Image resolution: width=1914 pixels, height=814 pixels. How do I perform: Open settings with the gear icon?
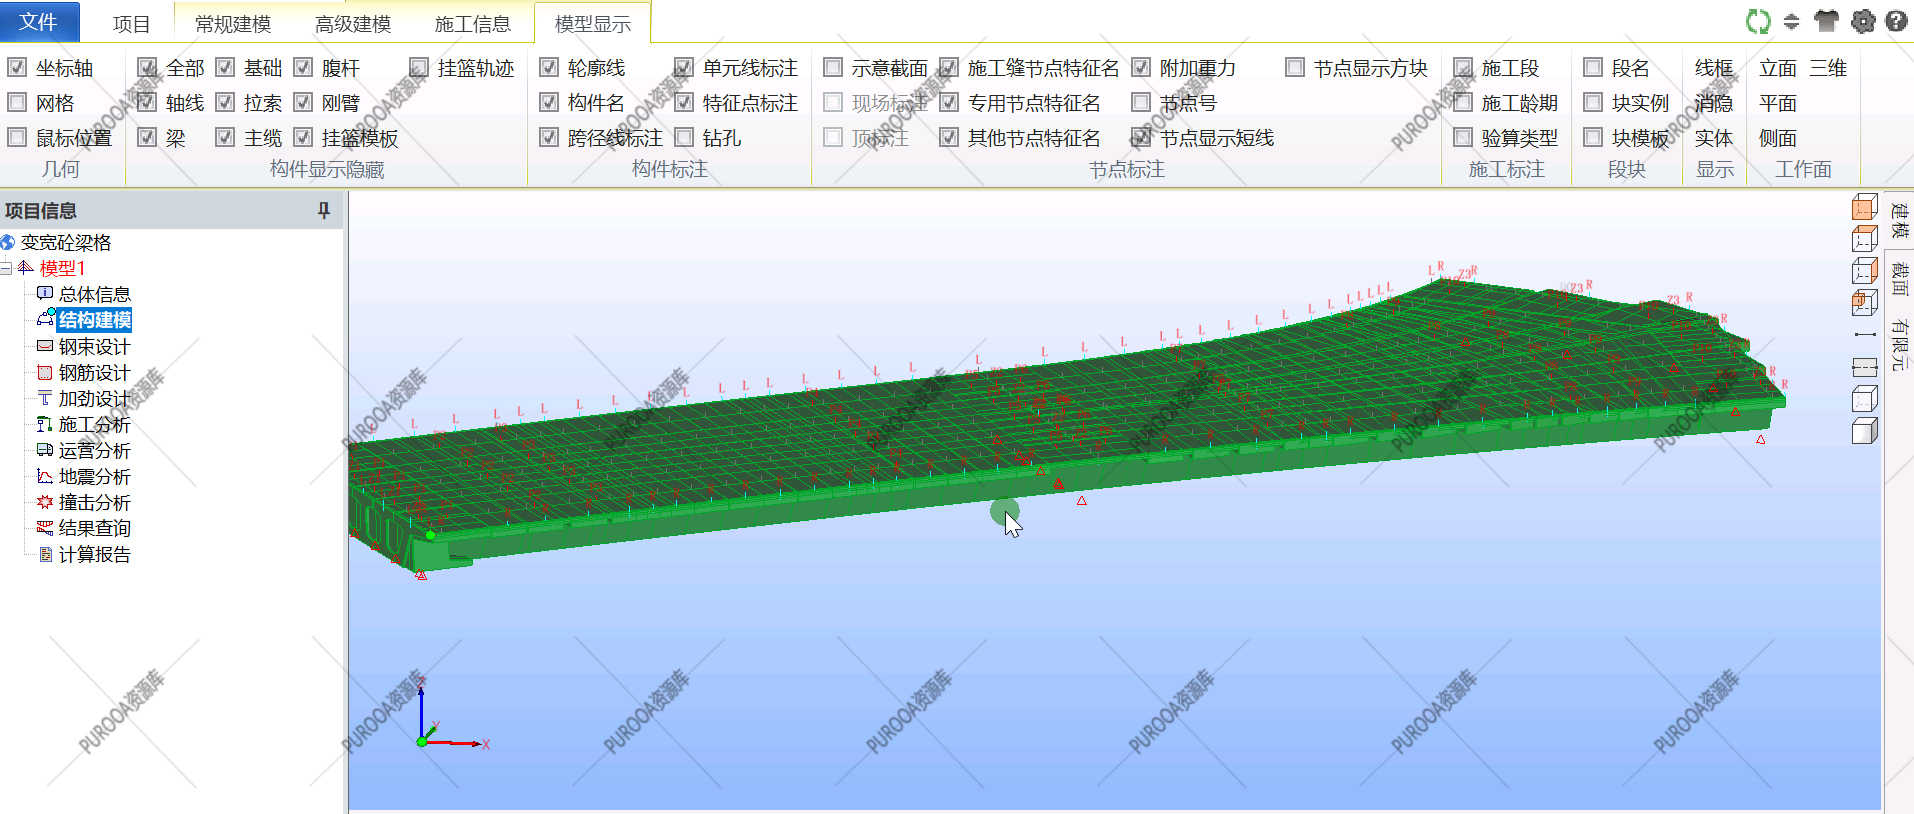coord(1862,21)
